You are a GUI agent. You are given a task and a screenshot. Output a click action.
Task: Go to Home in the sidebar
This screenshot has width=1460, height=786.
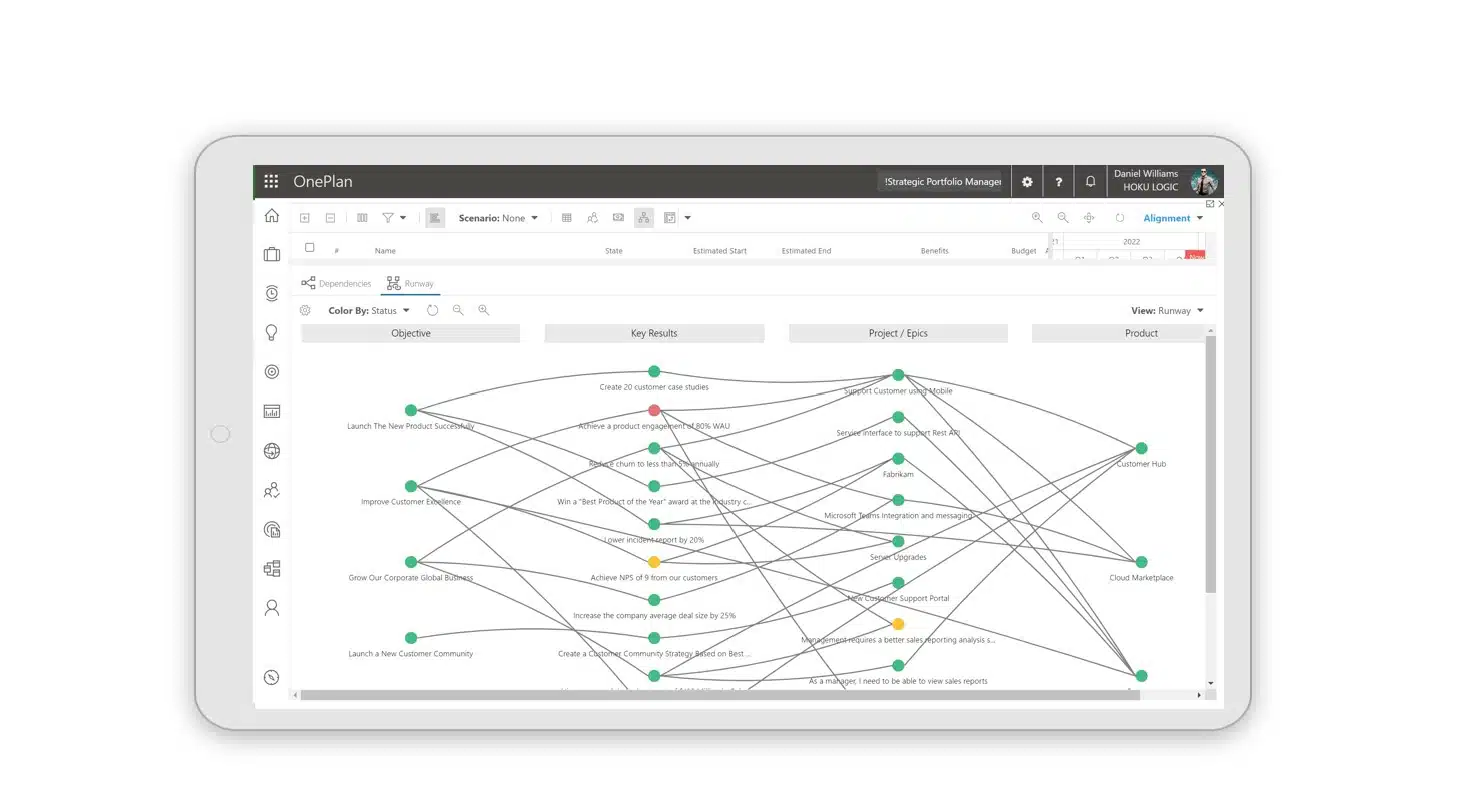271,216
